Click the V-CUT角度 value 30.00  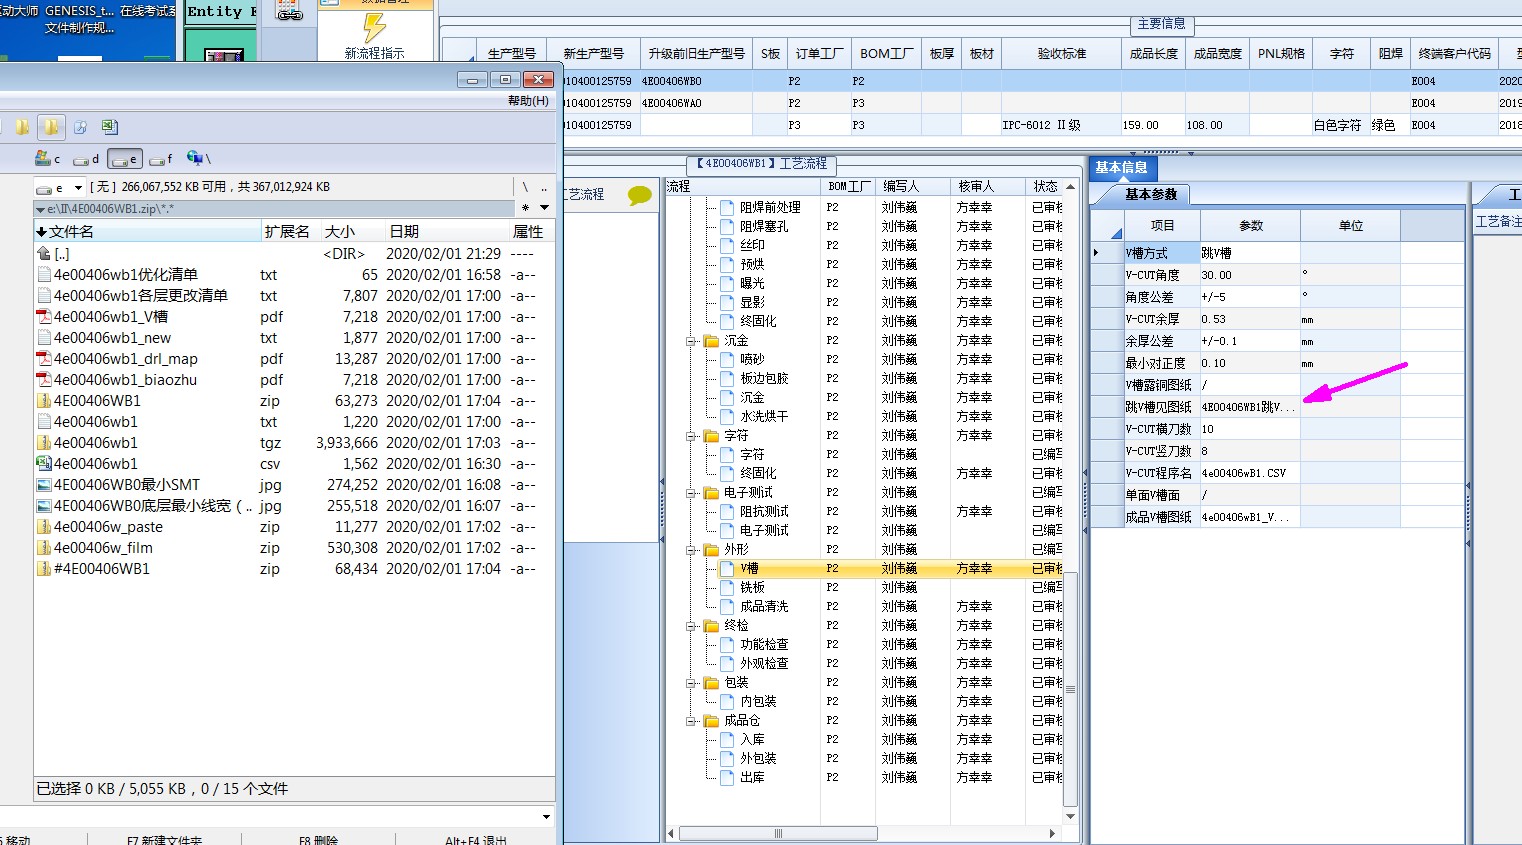(1250, 275)
